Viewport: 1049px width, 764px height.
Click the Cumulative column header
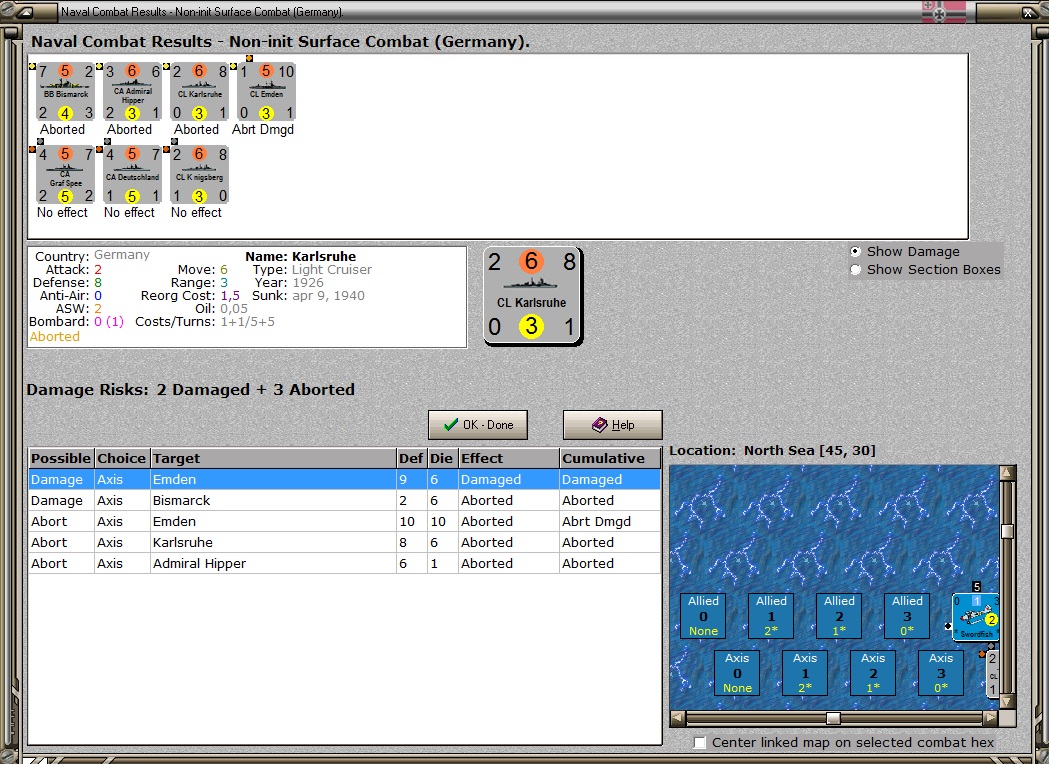coord(609,458)
